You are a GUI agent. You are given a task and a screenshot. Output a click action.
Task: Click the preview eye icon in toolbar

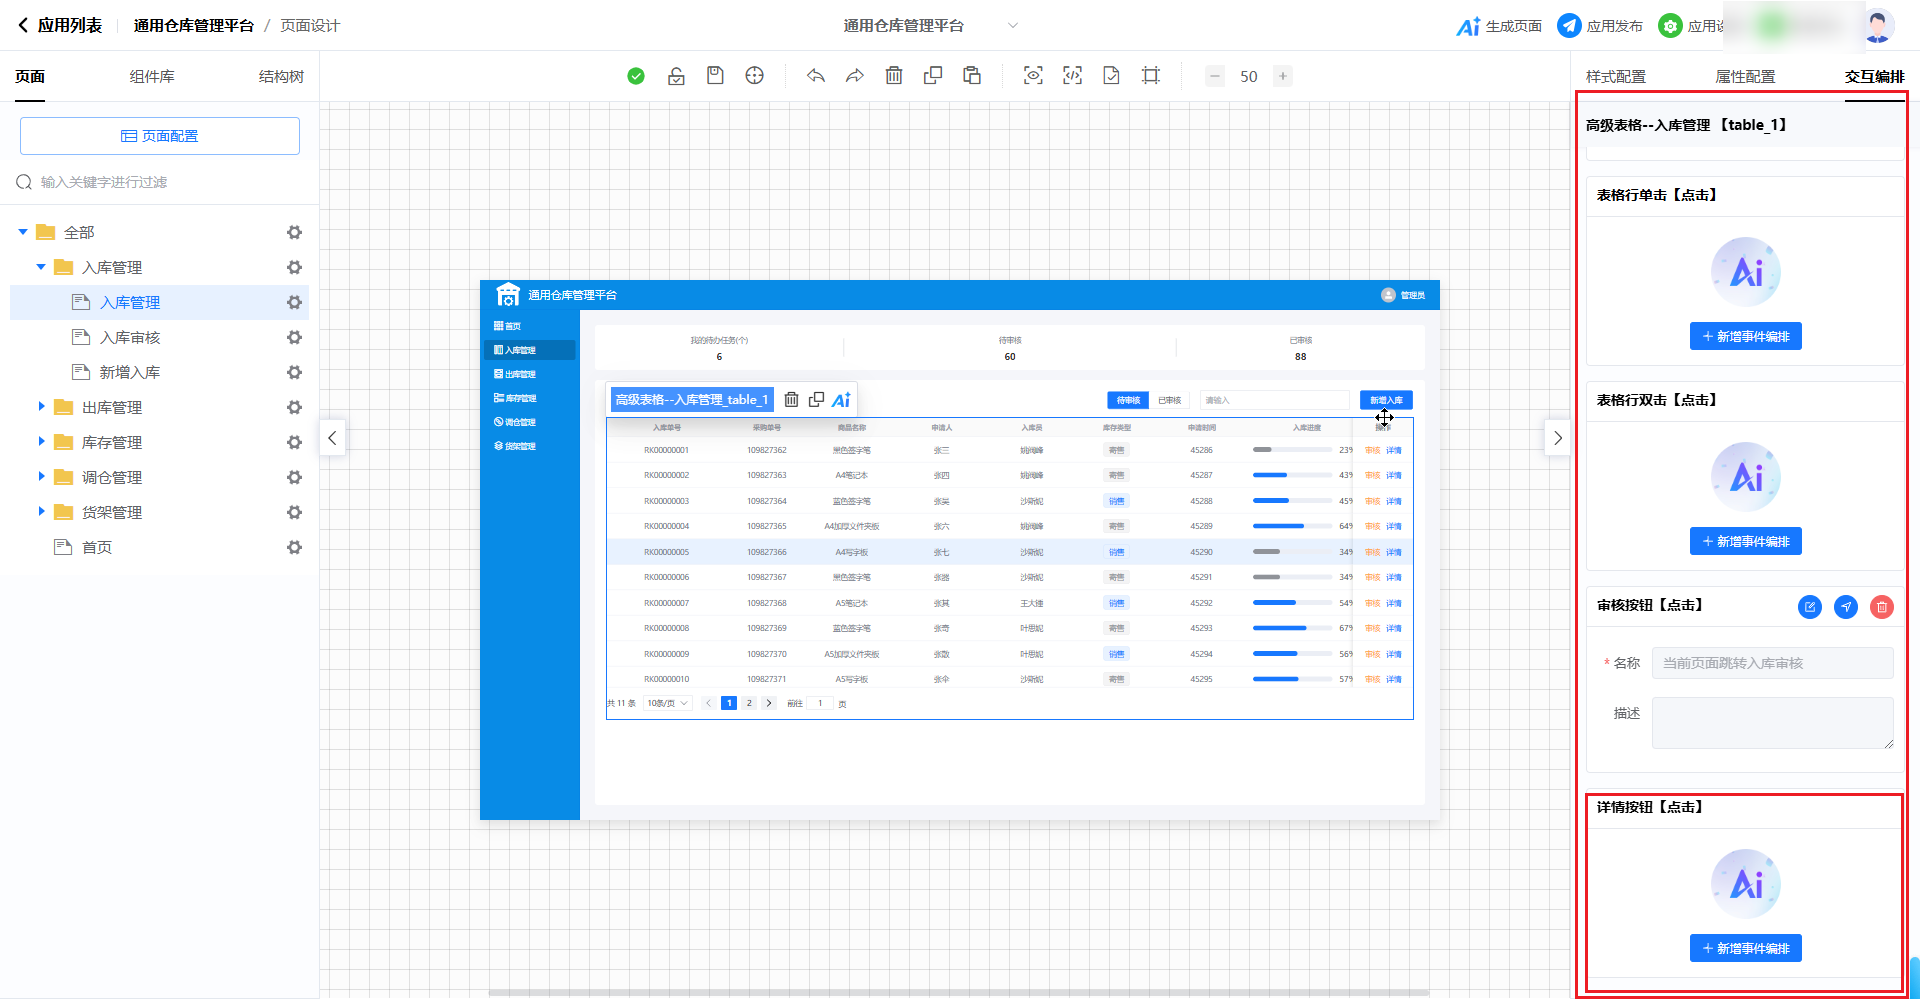[1033, 76]
